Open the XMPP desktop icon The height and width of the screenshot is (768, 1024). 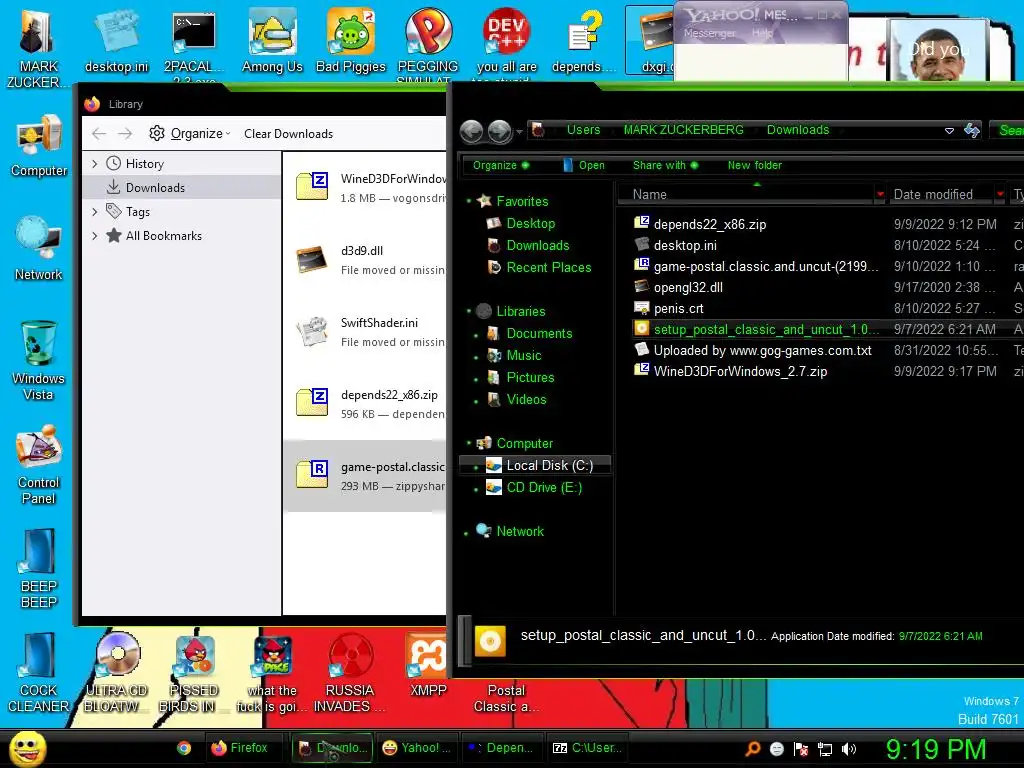(428, 665)
